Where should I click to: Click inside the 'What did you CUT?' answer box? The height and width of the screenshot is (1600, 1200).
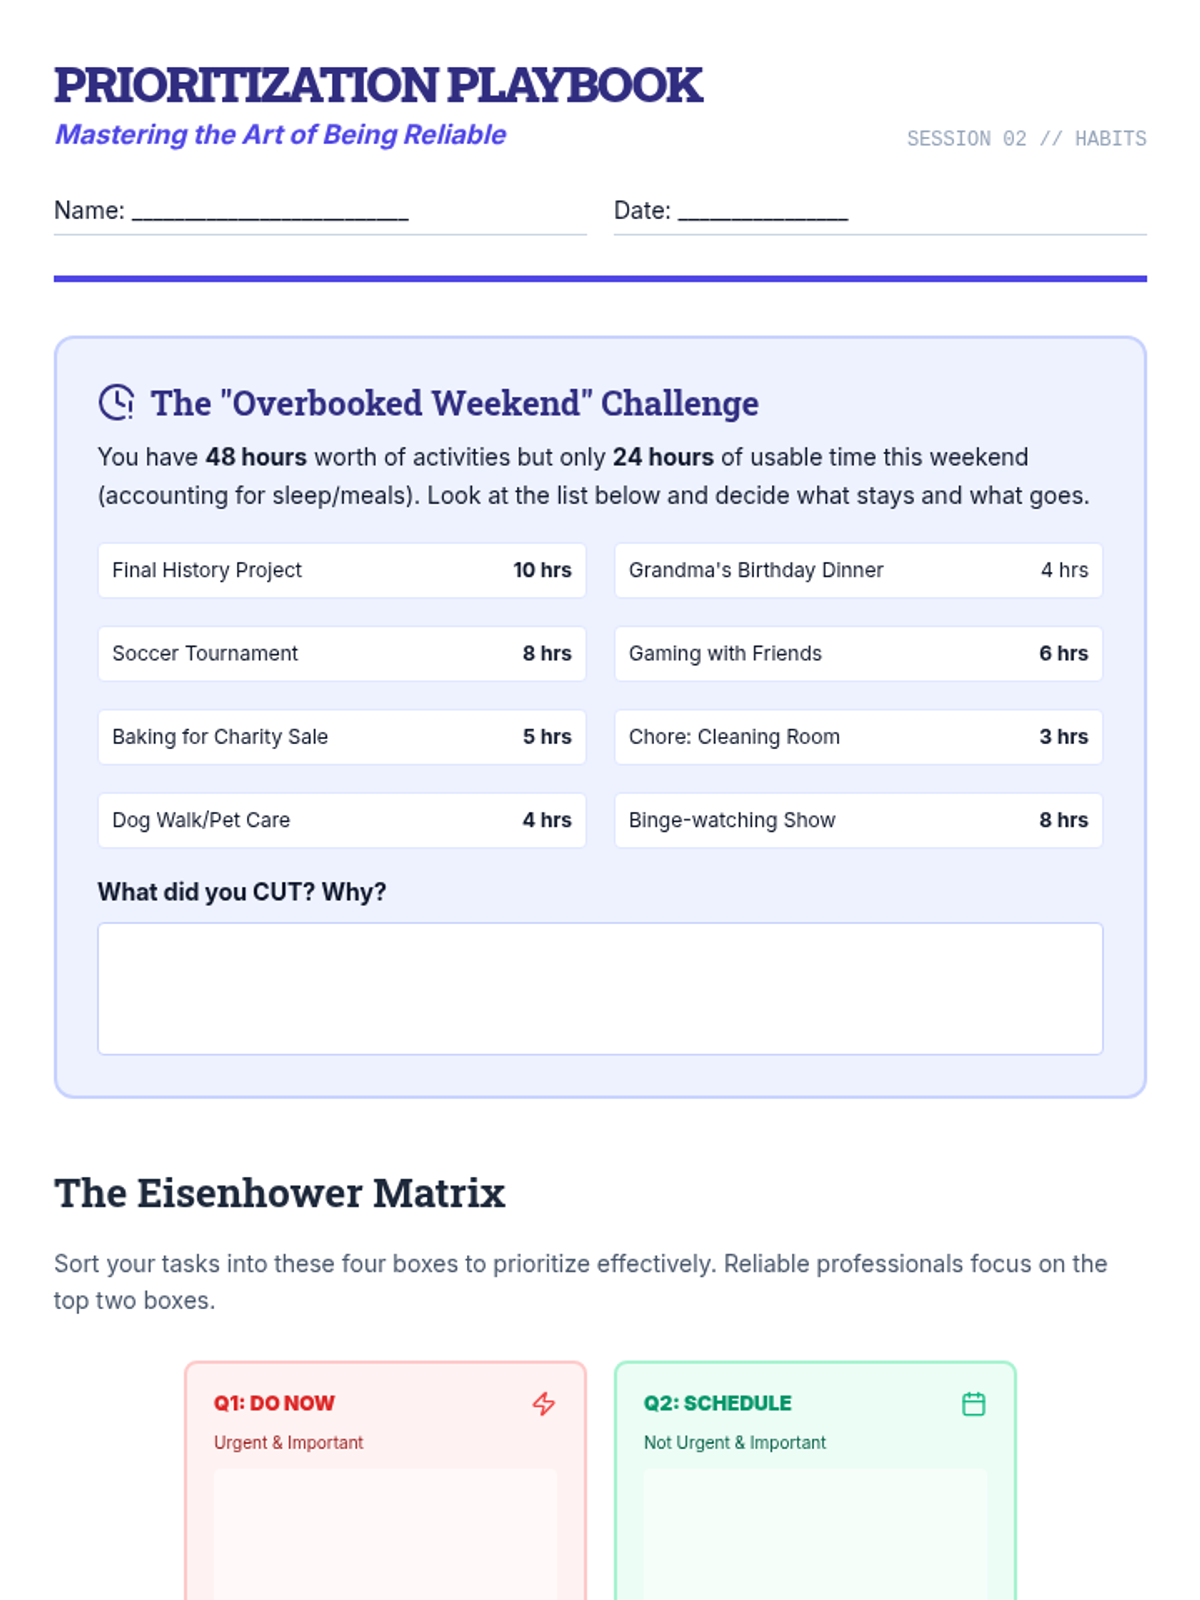(600, 988)
